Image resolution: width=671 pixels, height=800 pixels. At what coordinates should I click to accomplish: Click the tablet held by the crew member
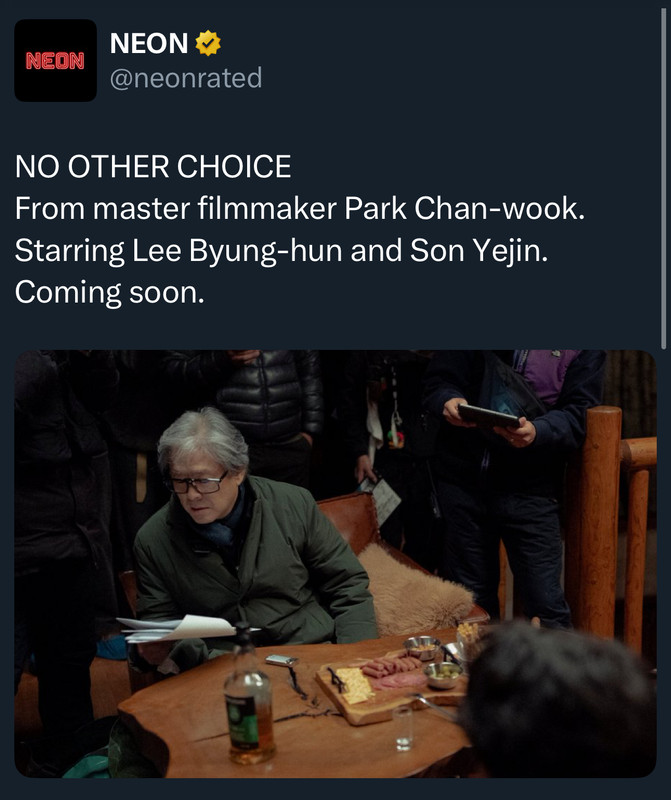[488, 416]
